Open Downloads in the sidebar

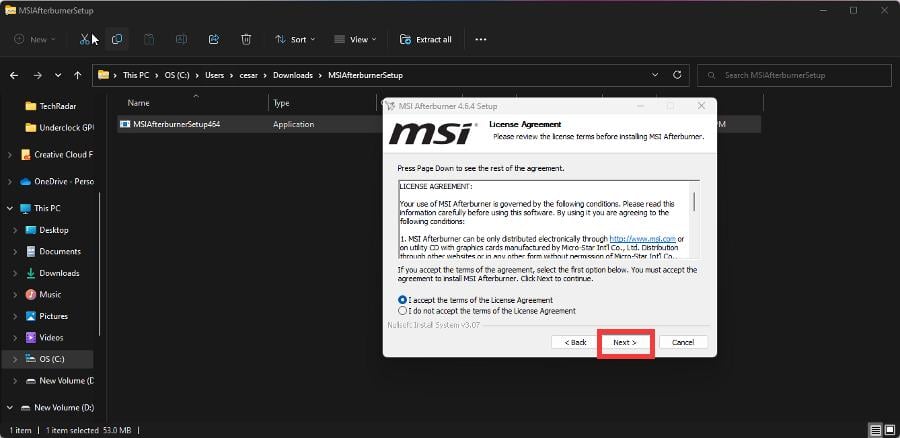point(52,273)
